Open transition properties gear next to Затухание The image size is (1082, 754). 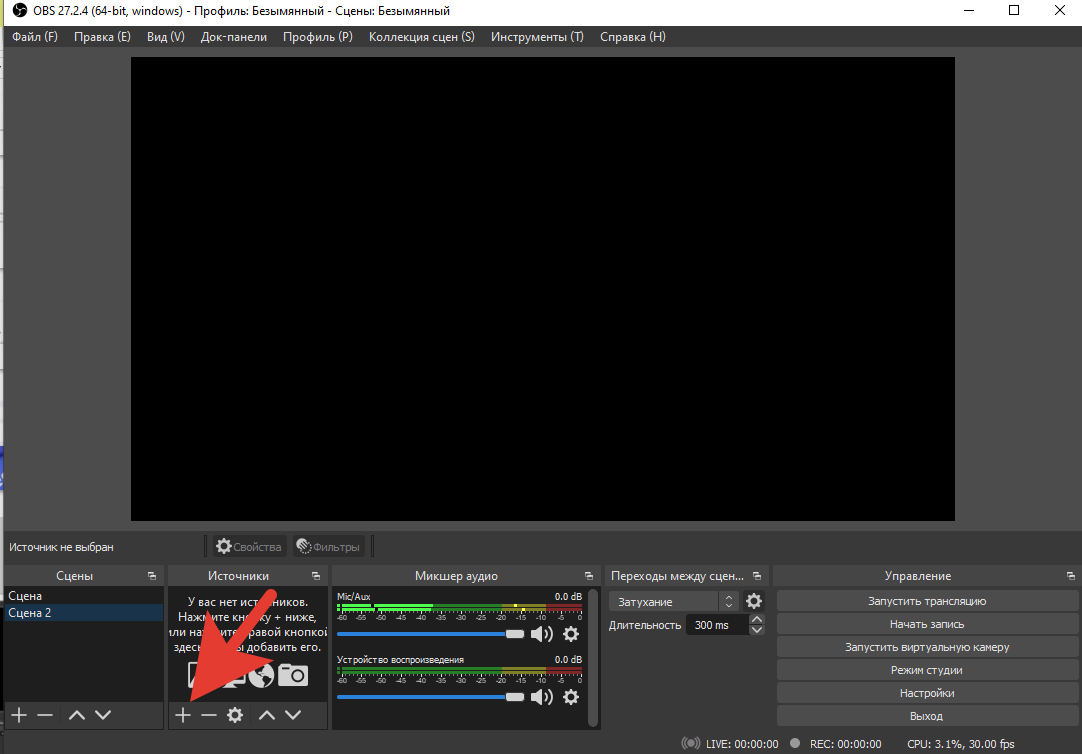754,601
